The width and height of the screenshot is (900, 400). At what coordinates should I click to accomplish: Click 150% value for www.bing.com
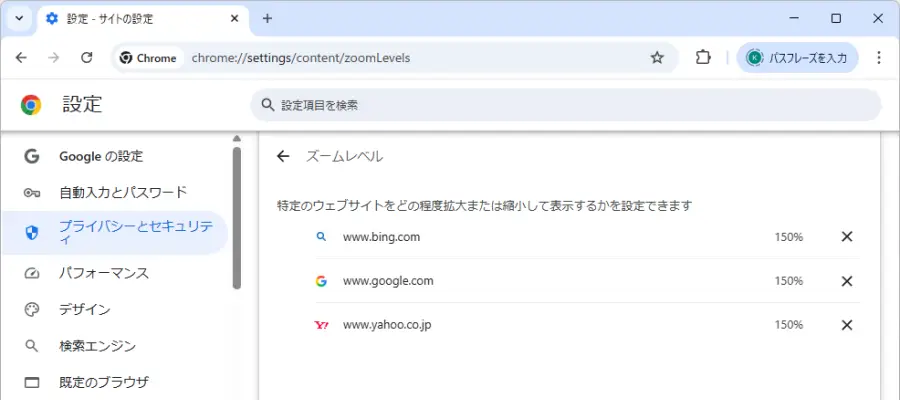click(x=789, y=236)
